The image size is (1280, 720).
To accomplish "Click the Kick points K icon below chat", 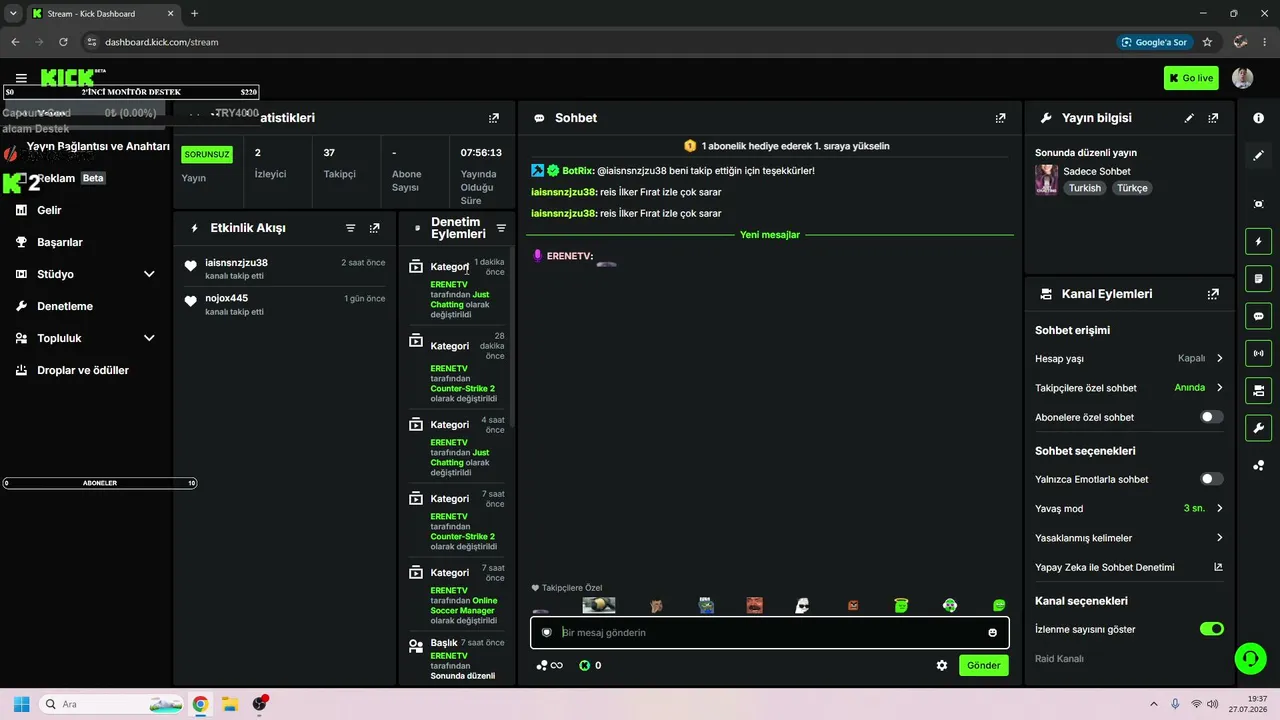I will (x=585, y=665).
